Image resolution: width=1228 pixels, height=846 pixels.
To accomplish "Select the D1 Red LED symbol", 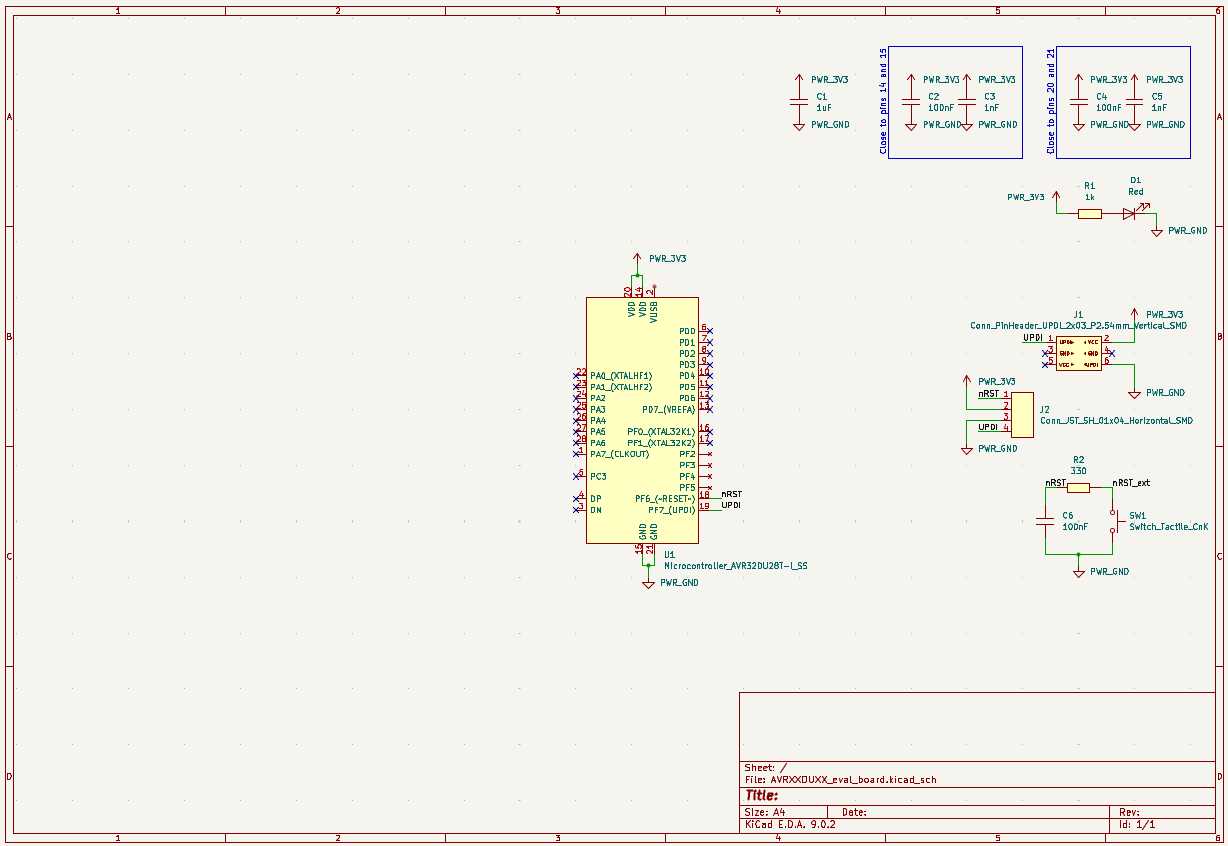I will coord(1130,213).
